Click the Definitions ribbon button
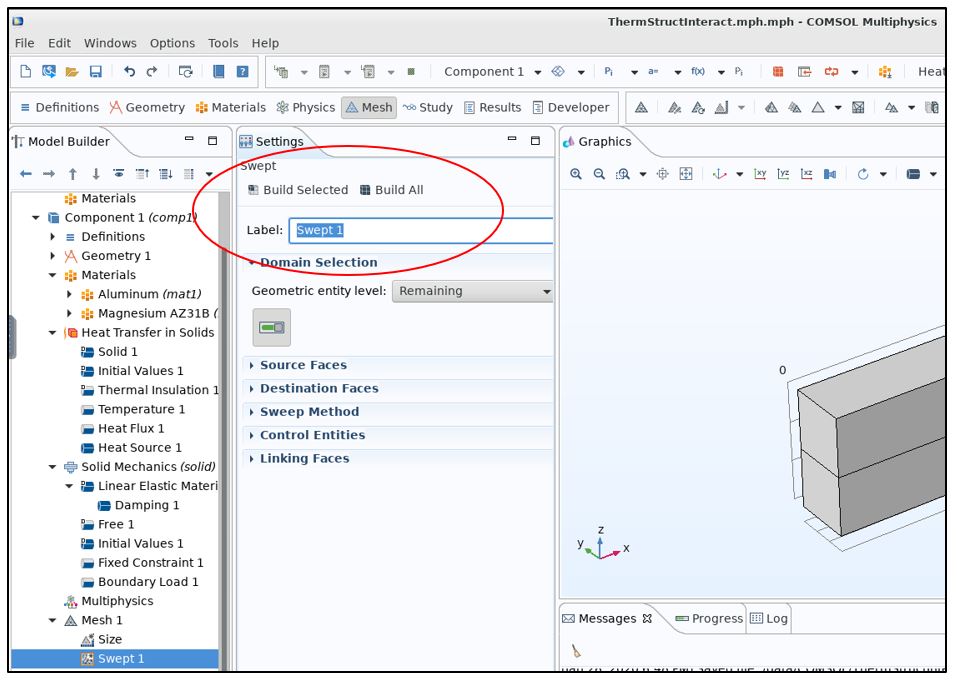 pos(59,107)
